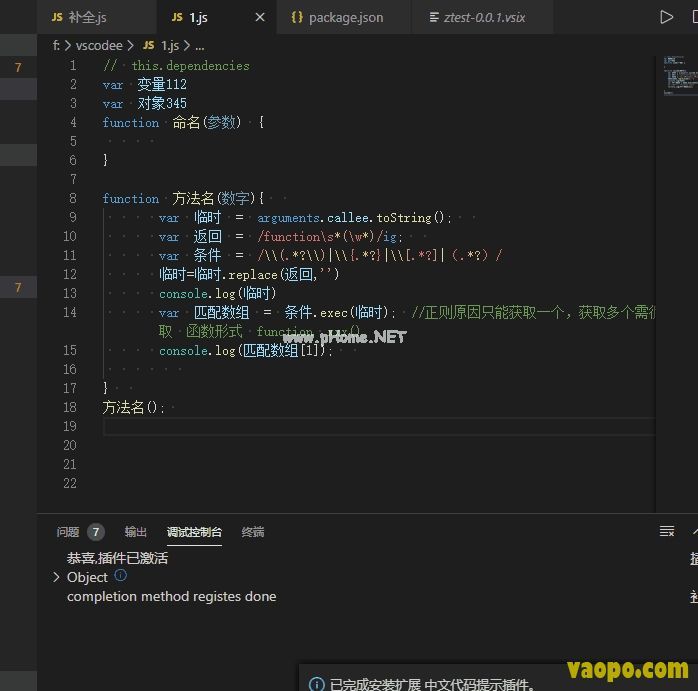The image size is (698, 691).
Task: Click the braces icon of package.json tab
Action: coord(297,17)
